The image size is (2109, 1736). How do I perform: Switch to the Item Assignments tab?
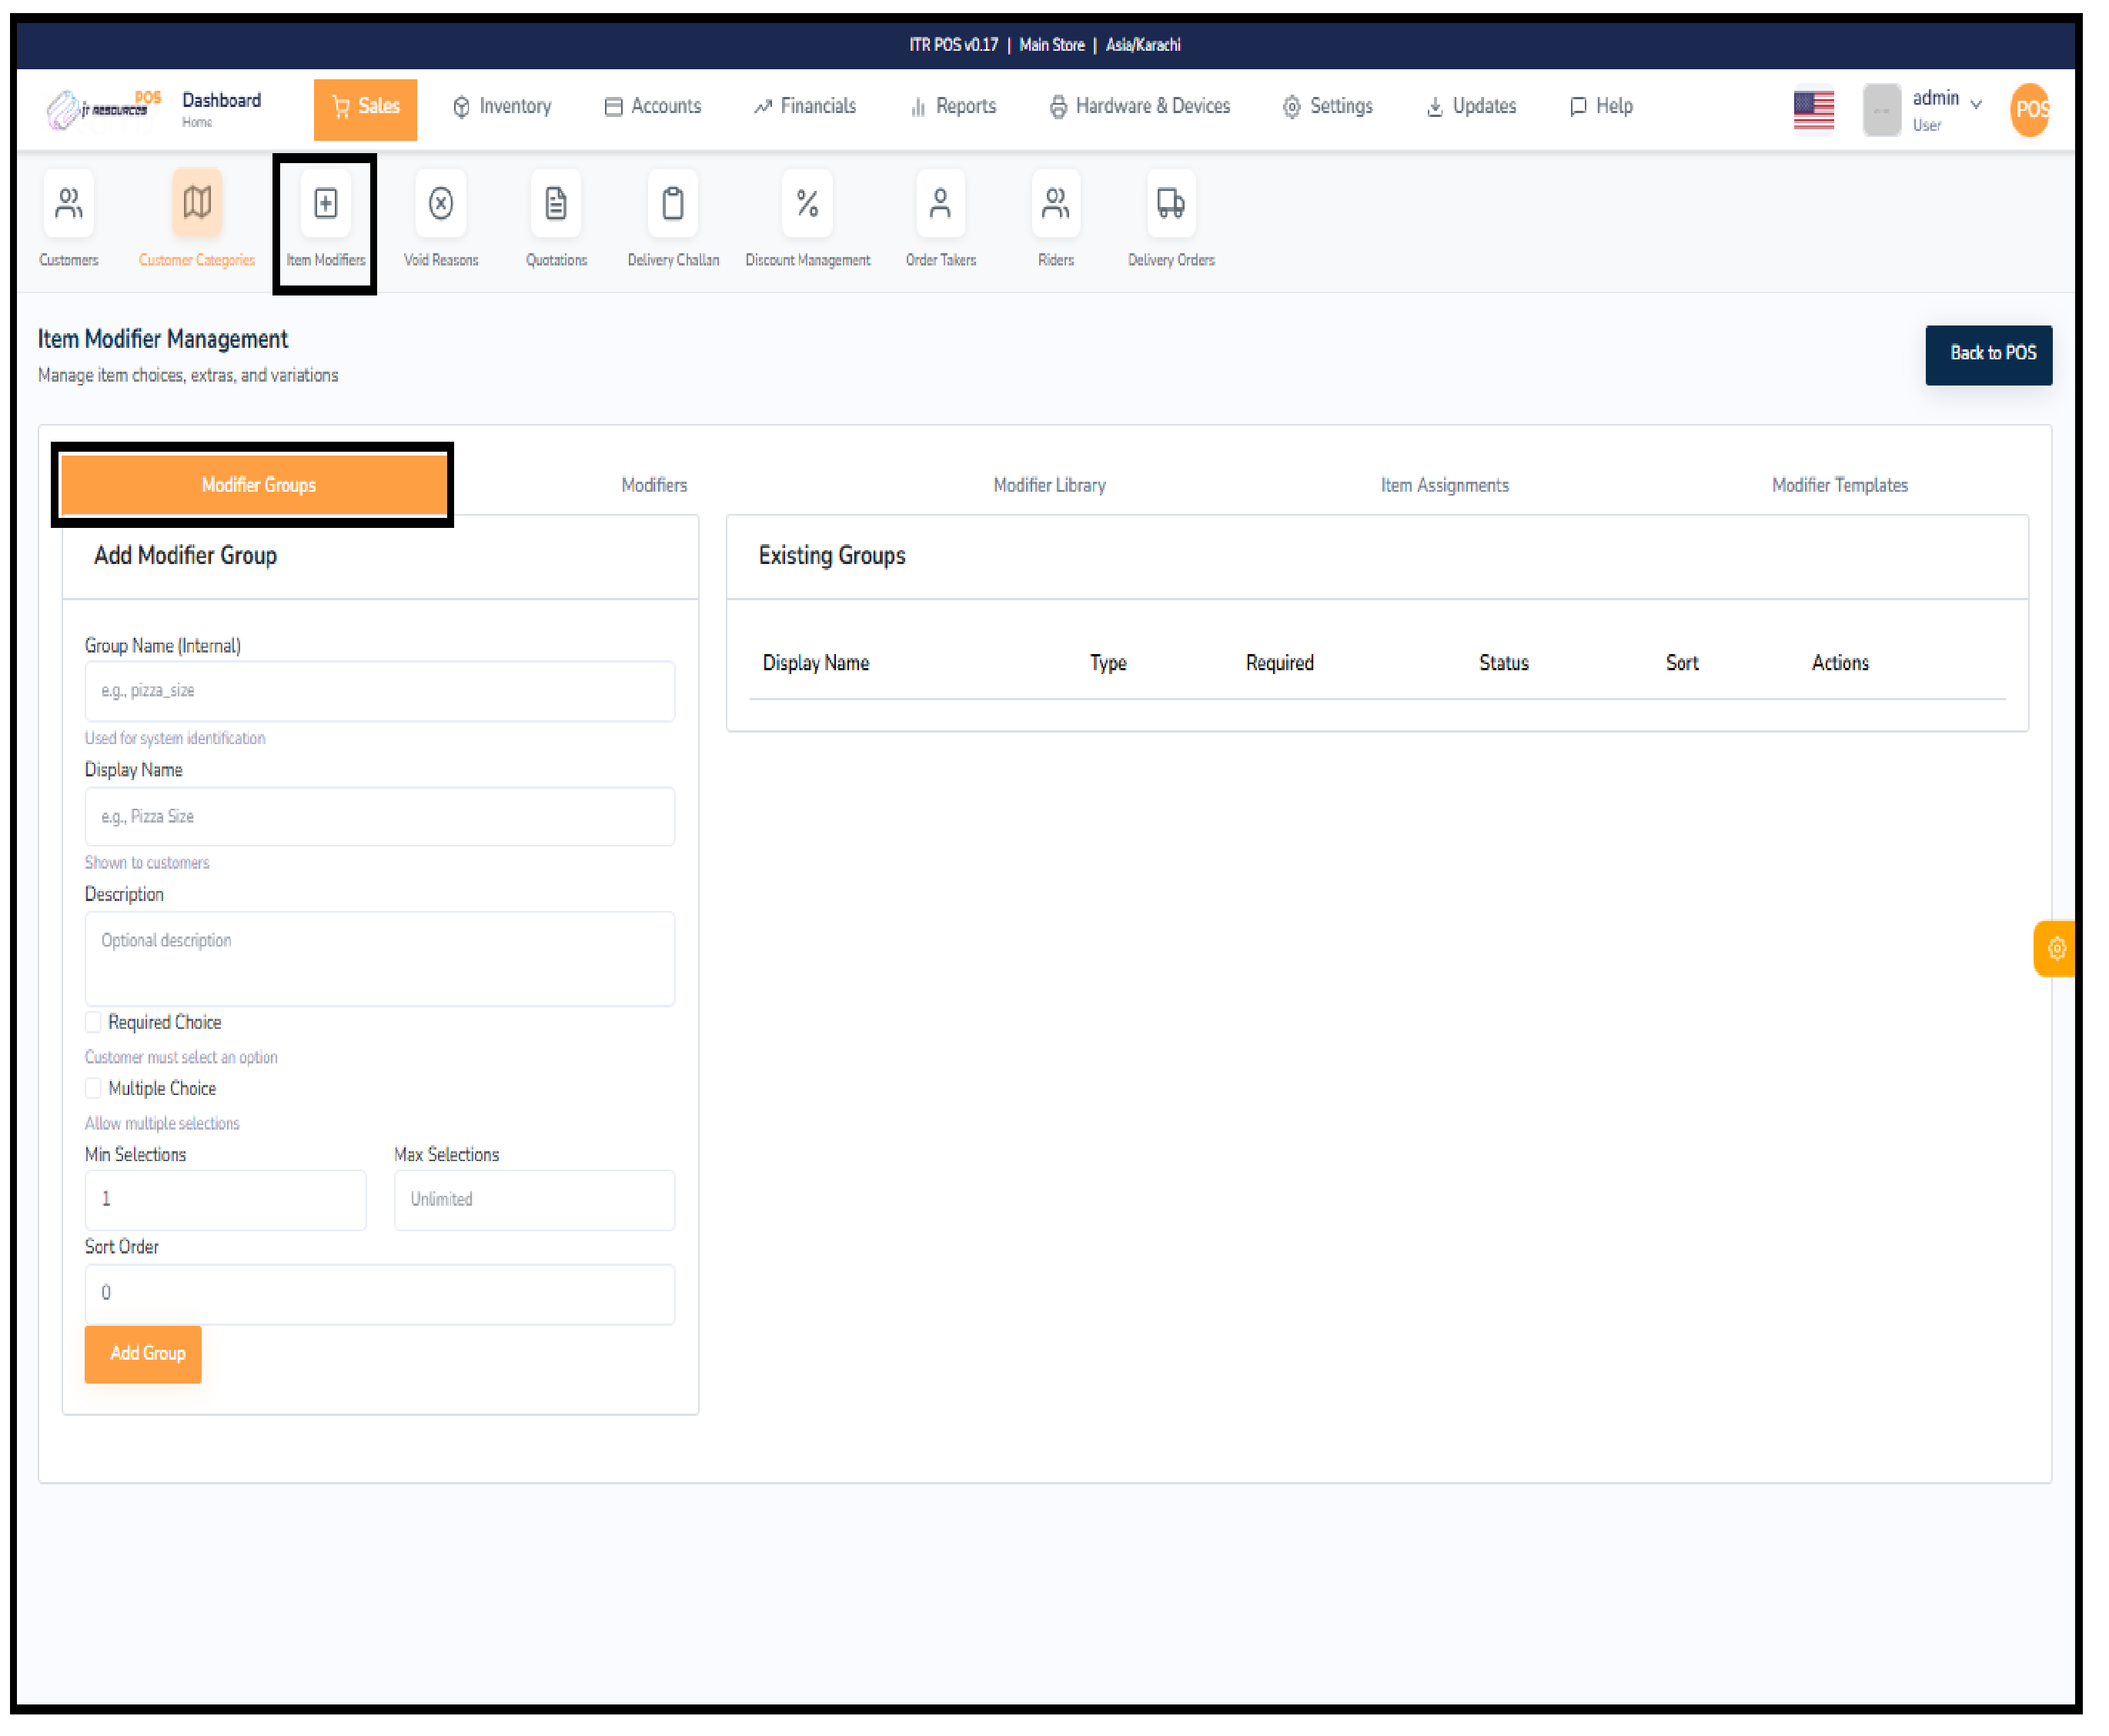[1444, 485]
